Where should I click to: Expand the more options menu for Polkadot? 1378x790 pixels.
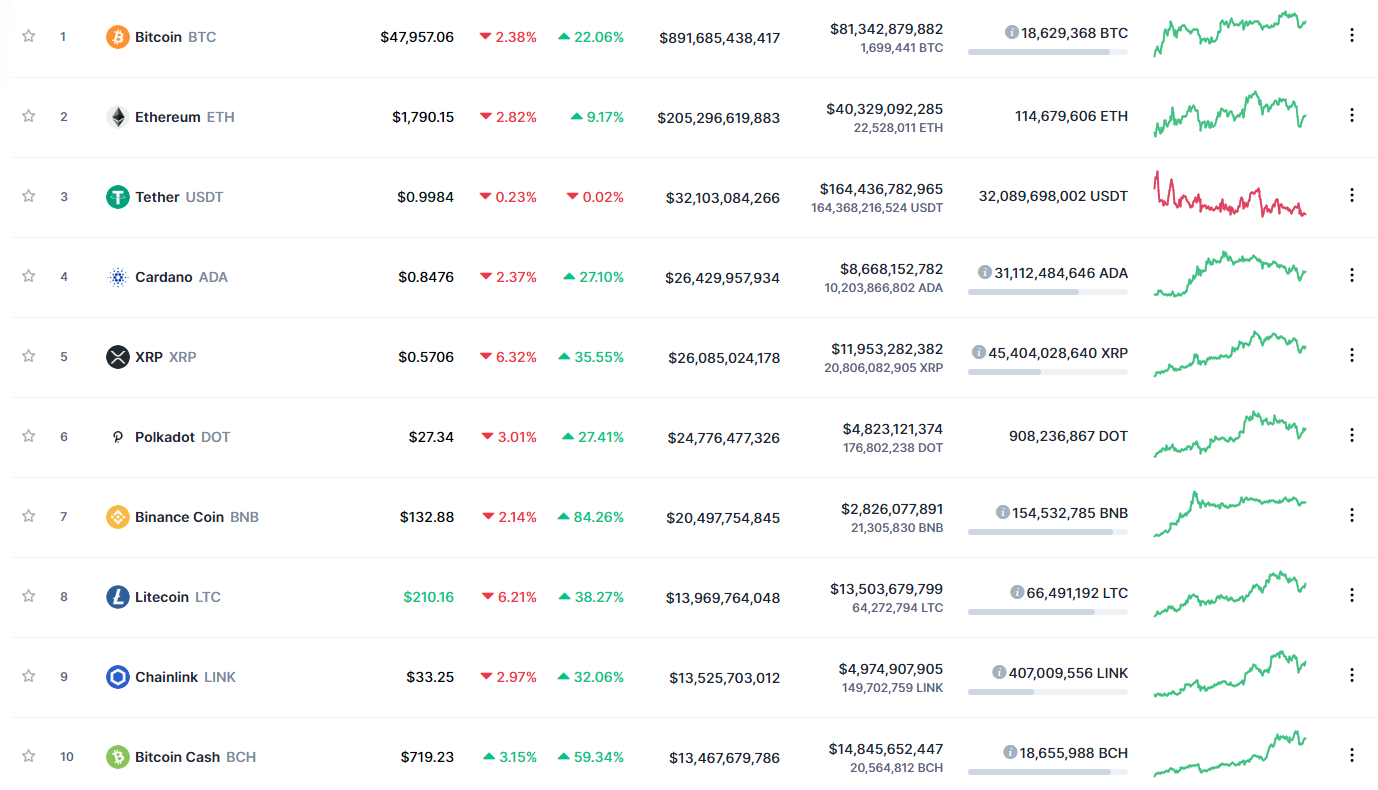tap(1352, 435)
